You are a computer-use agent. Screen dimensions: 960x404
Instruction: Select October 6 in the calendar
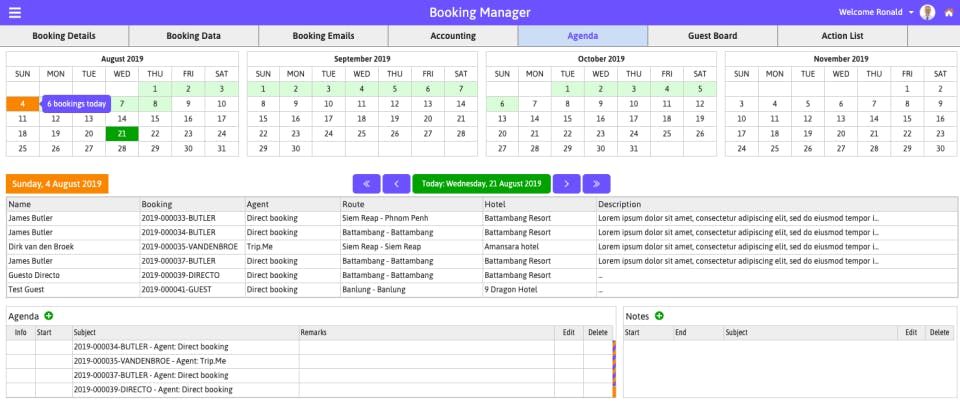click(x=502, y=104)
